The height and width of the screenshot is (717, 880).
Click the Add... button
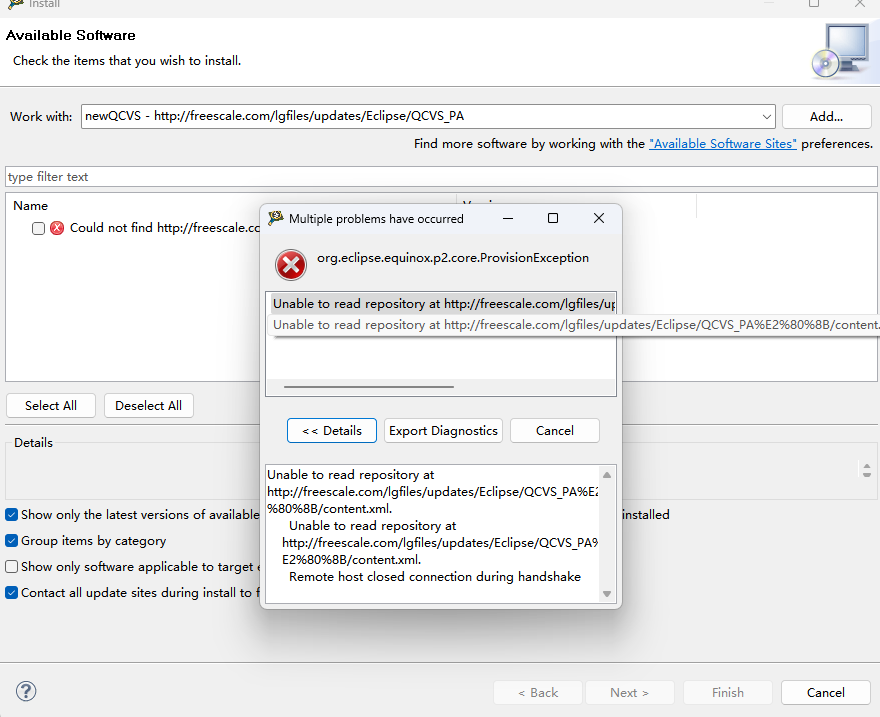826,117
